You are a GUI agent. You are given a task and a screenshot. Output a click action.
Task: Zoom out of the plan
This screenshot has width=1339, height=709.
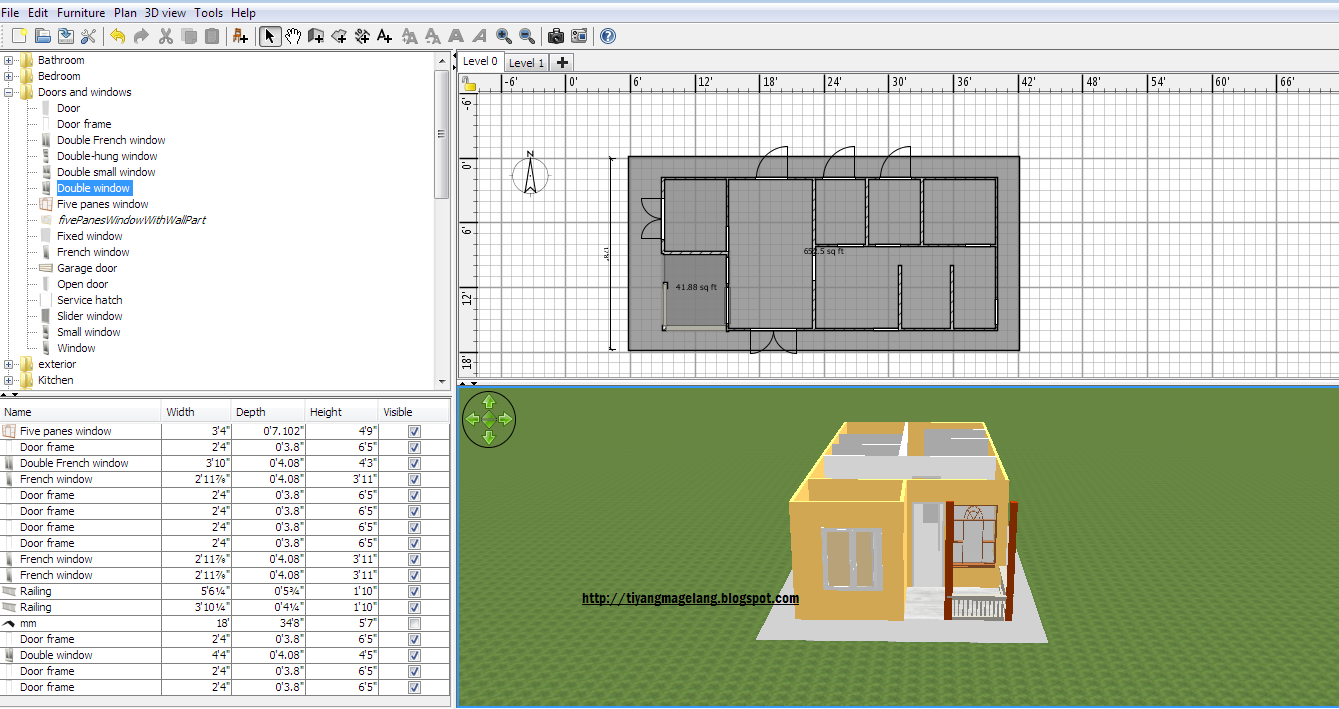pyautogui.click(x=526, y=36)
